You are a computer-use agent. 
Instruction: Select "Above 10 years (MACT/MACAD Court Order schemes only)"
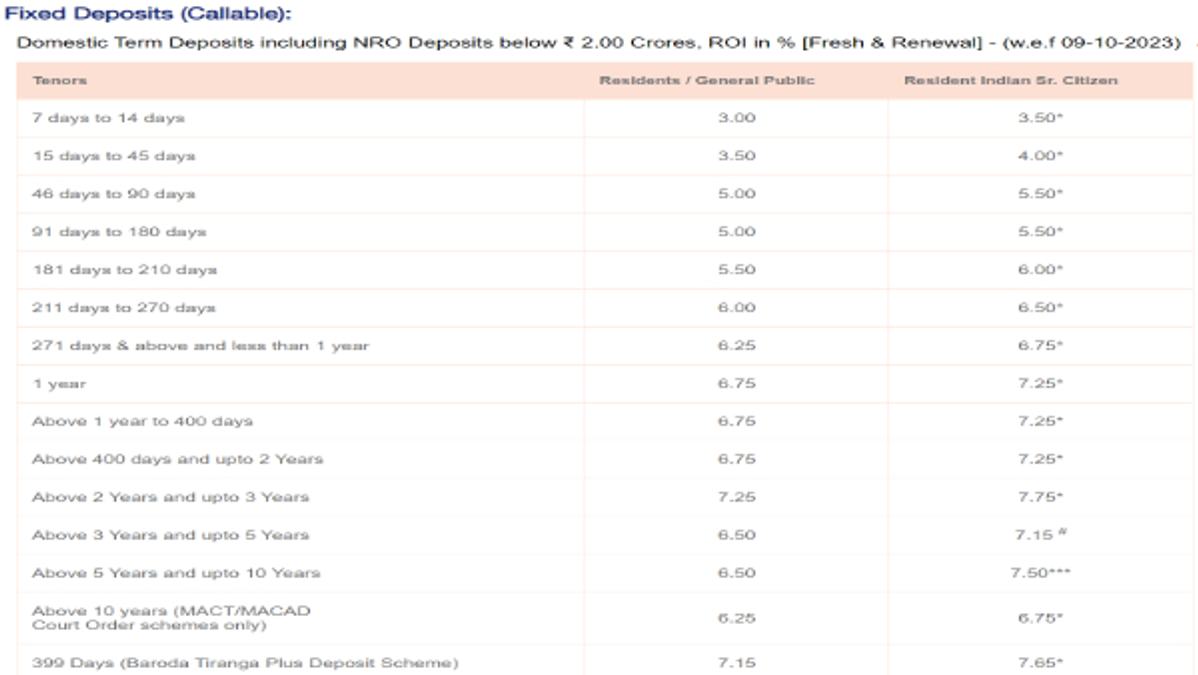pos(171,618)
